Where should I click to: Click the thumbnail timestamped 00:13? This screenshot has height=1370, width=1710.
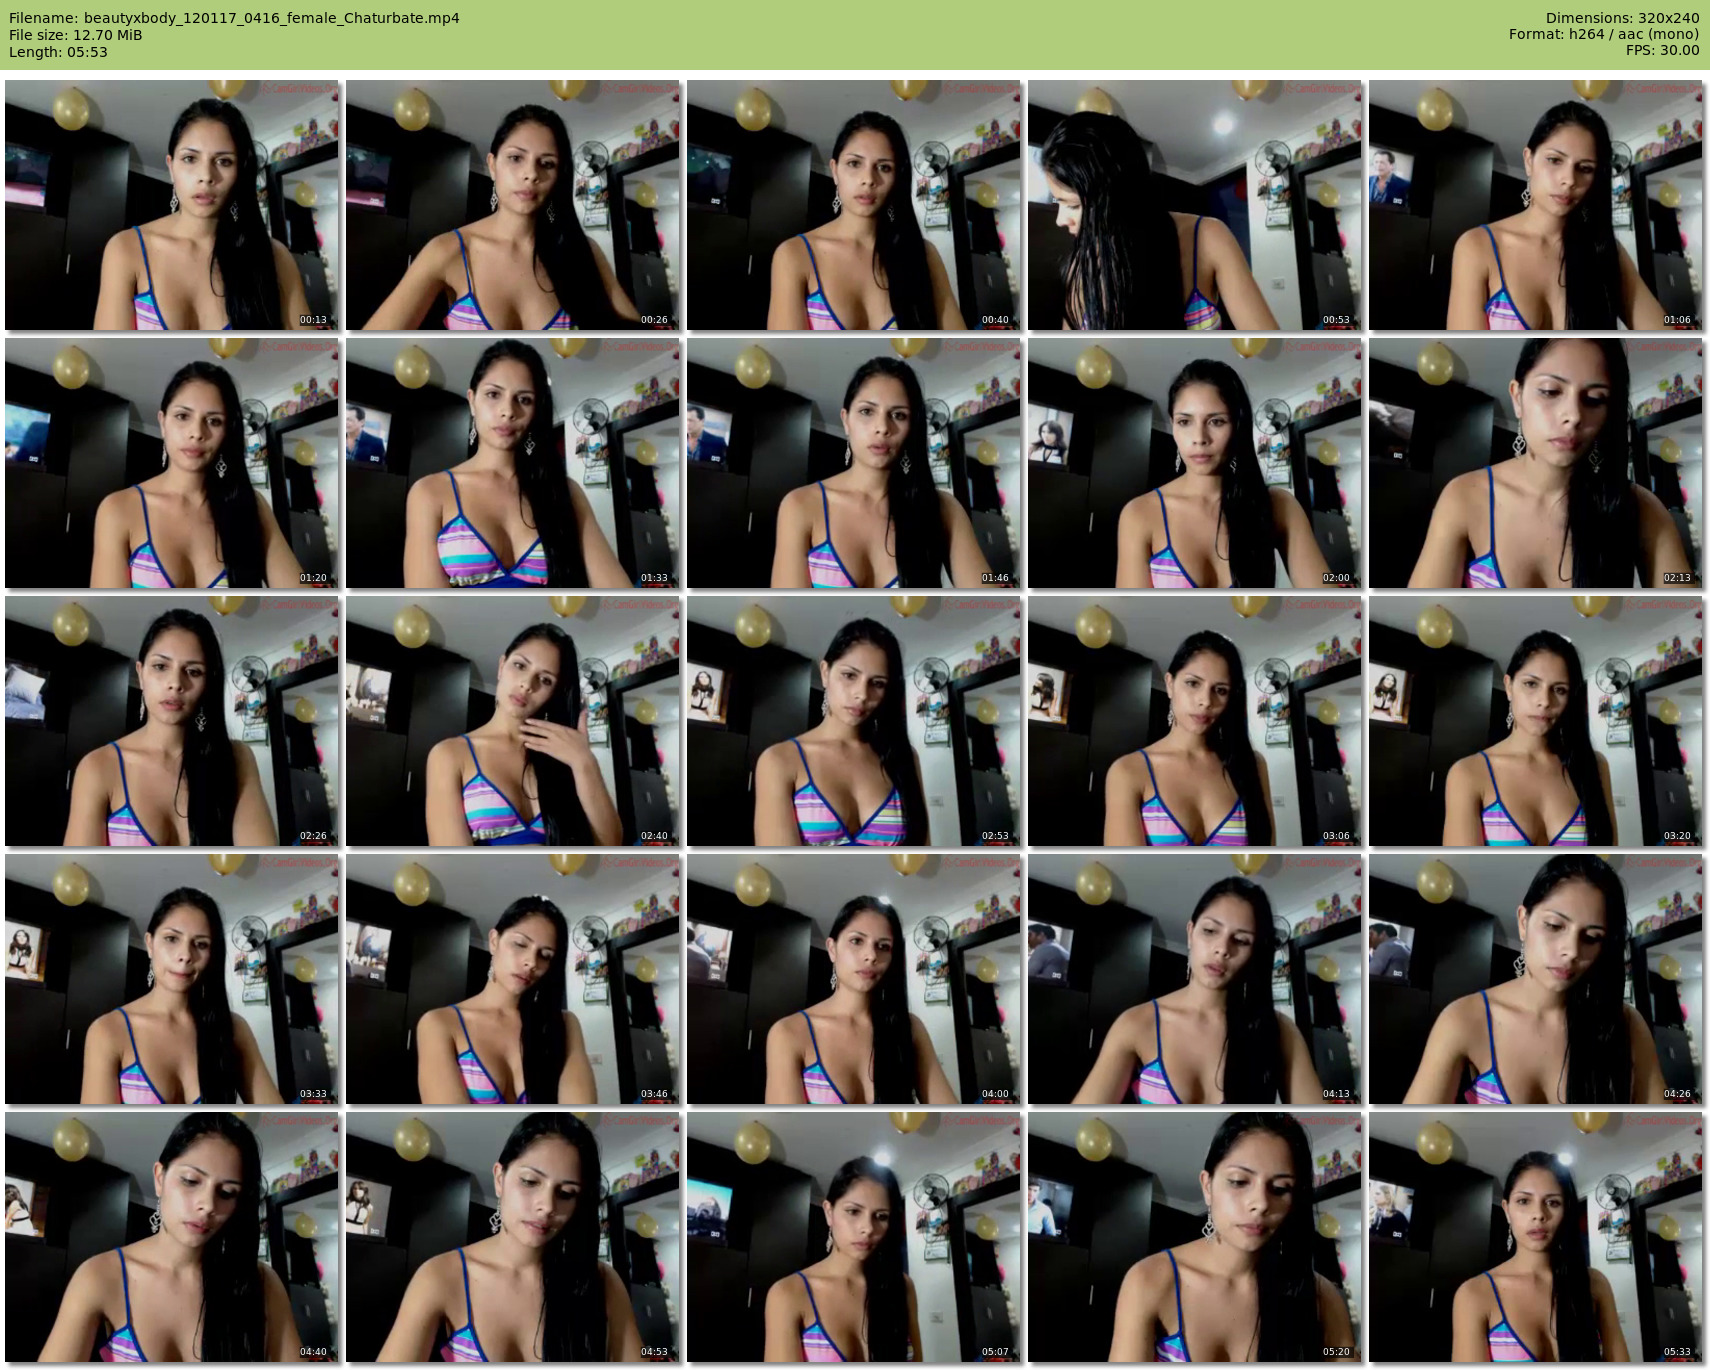(172, 205)
